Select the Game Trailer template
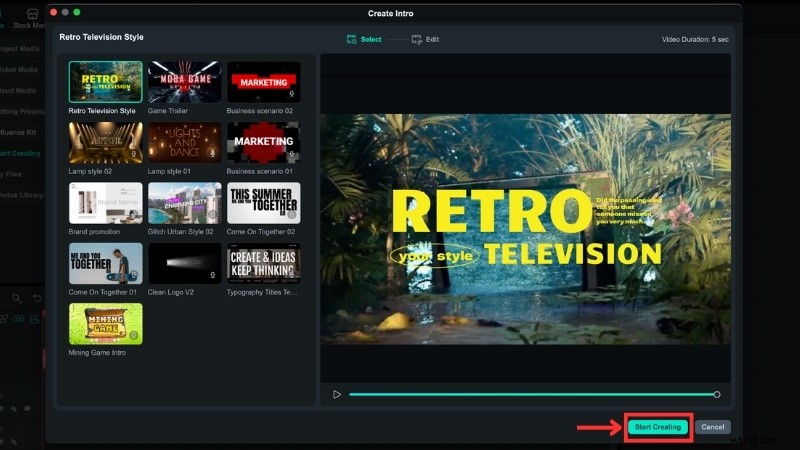The width and height of the screenshot is (800, 450). (184, 82)
